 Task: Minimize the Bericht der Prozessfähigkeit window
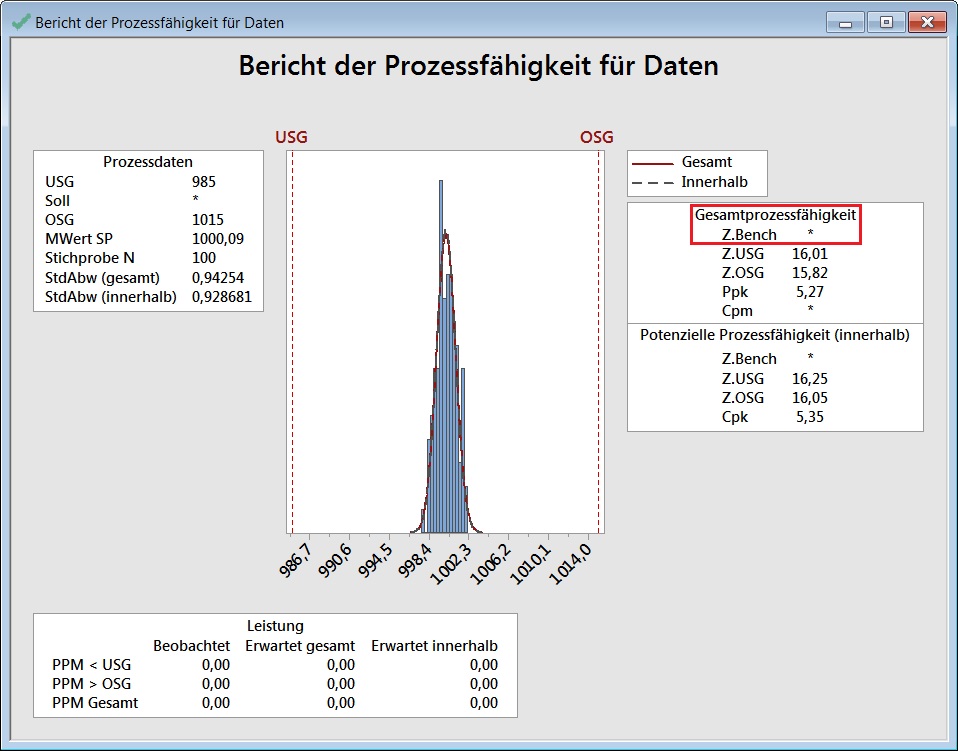[846, 23]
